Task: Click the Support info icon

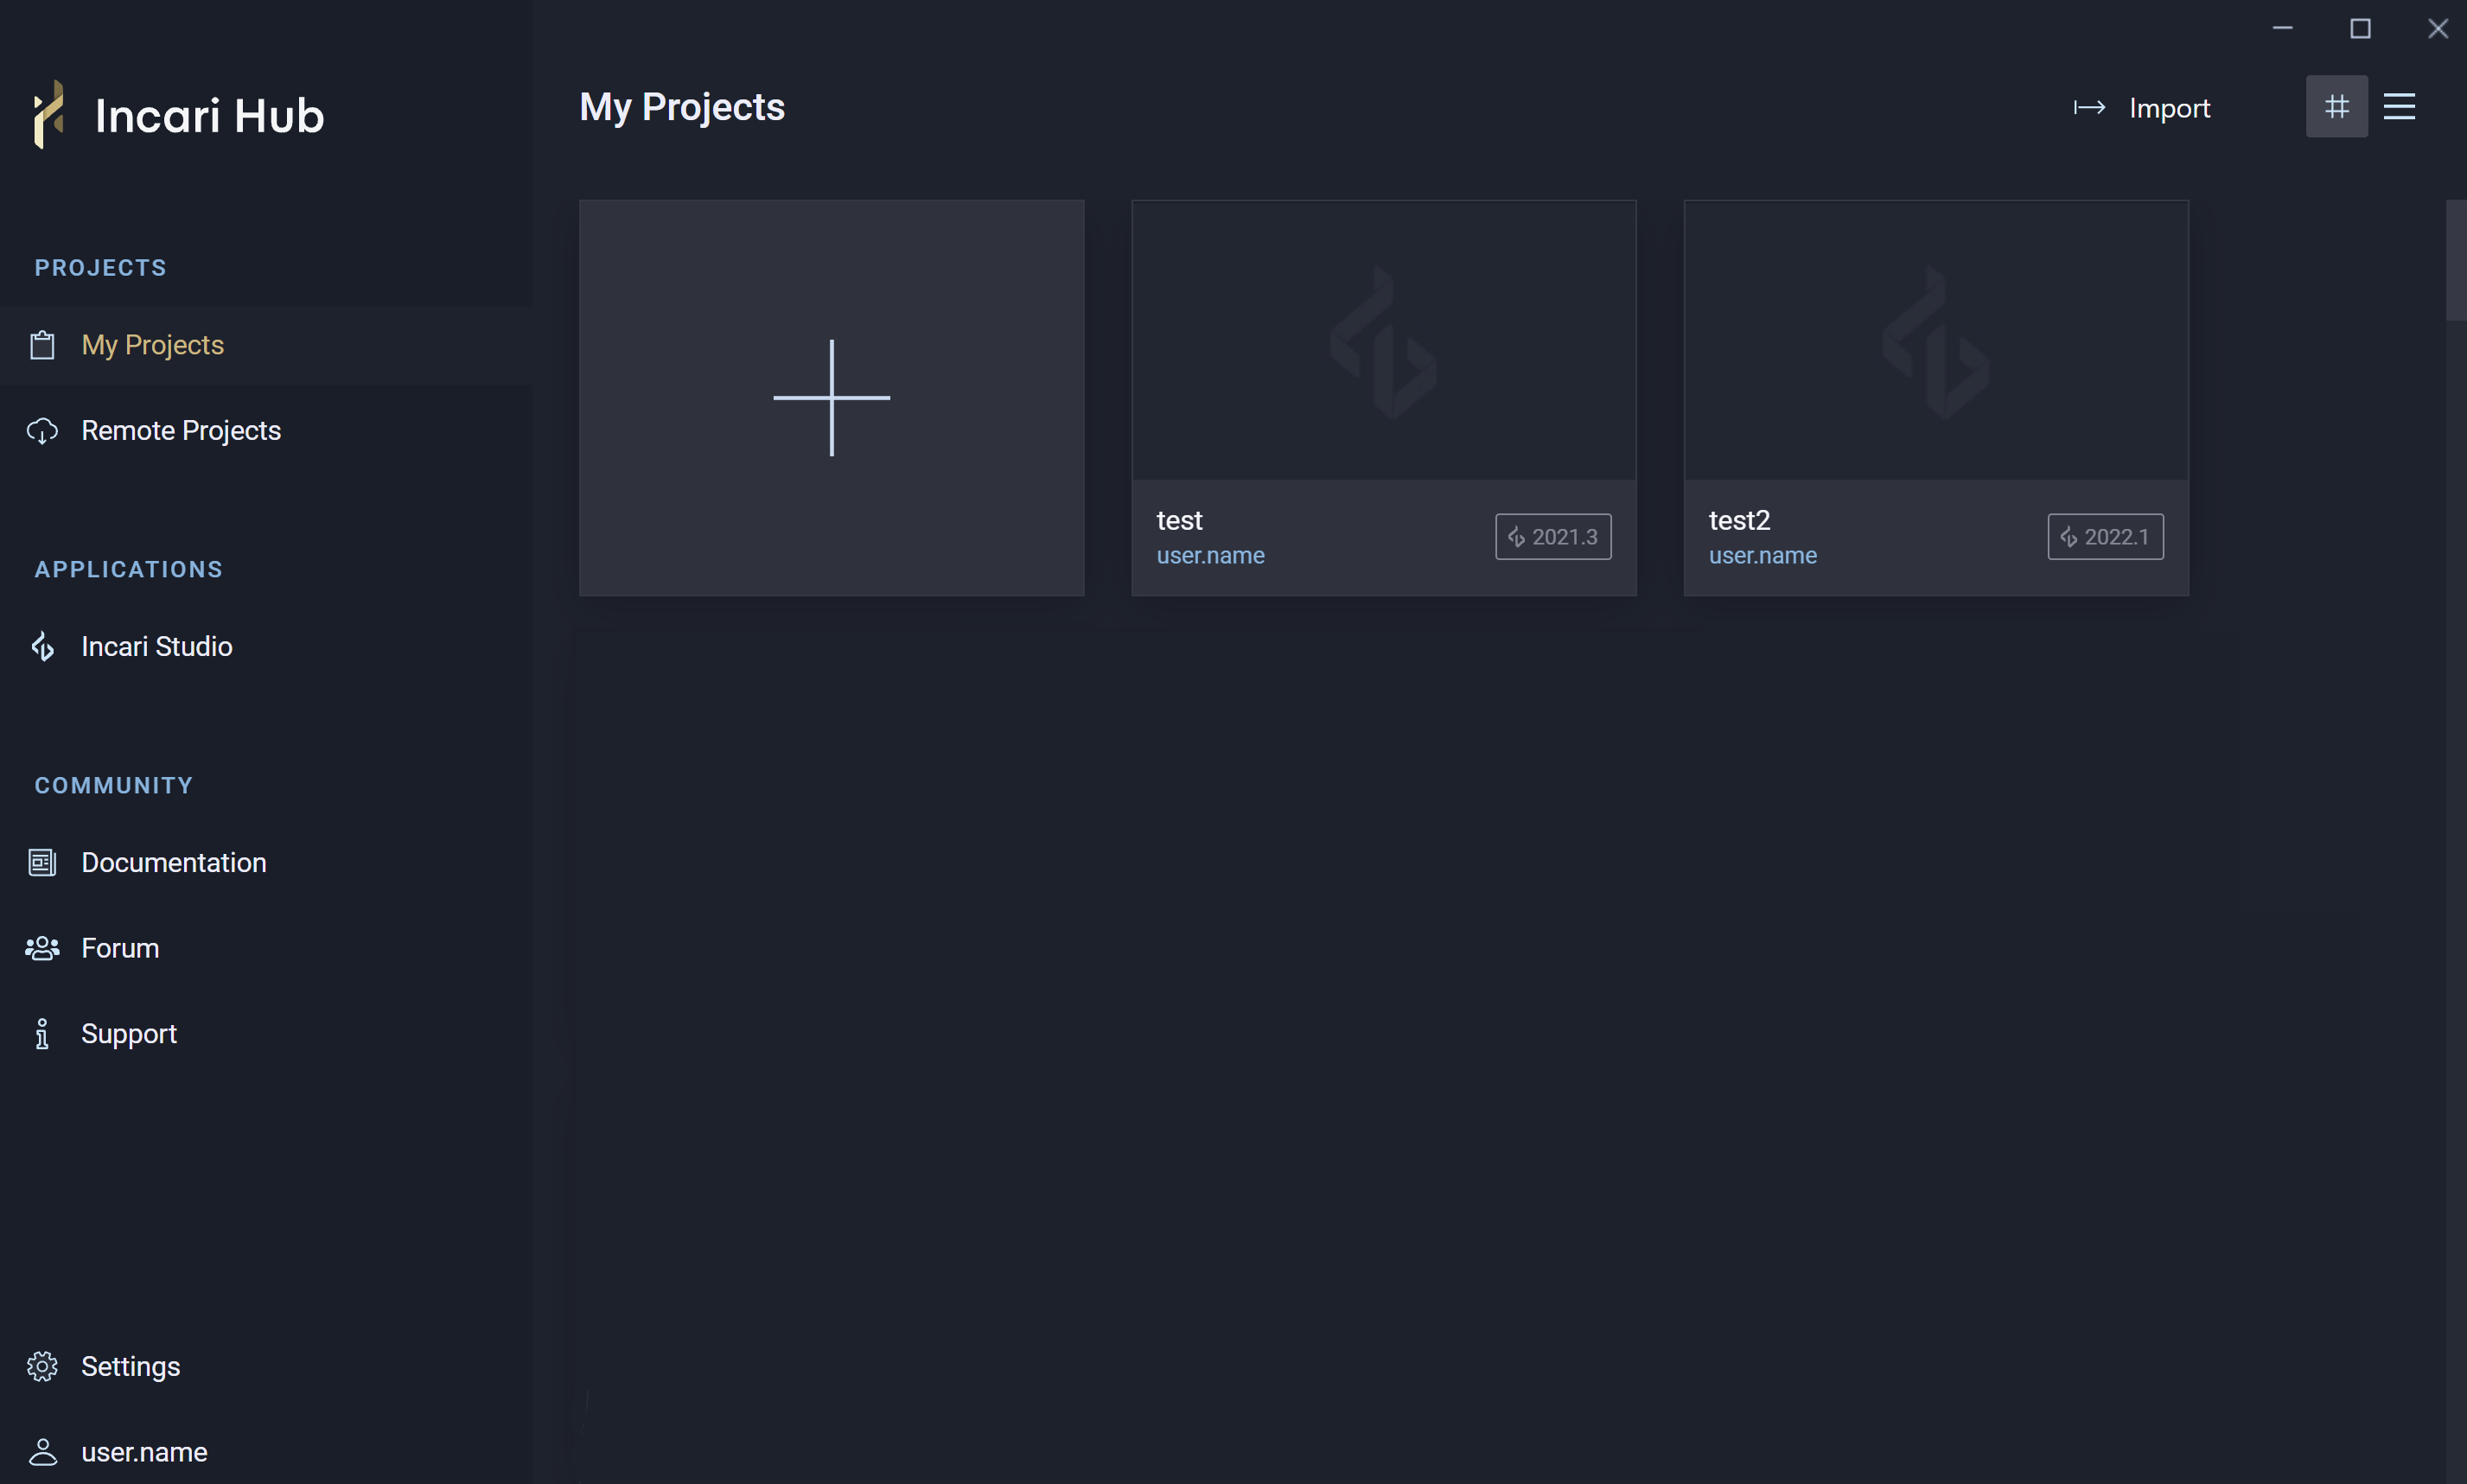Action: click(42, 1034)
